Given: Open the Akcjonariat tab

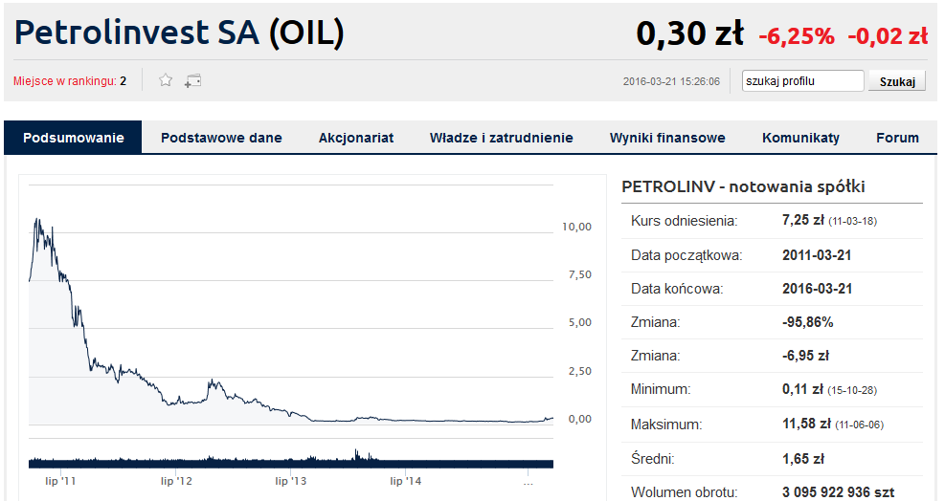Looking at the screenshot, I should (356, 137).
